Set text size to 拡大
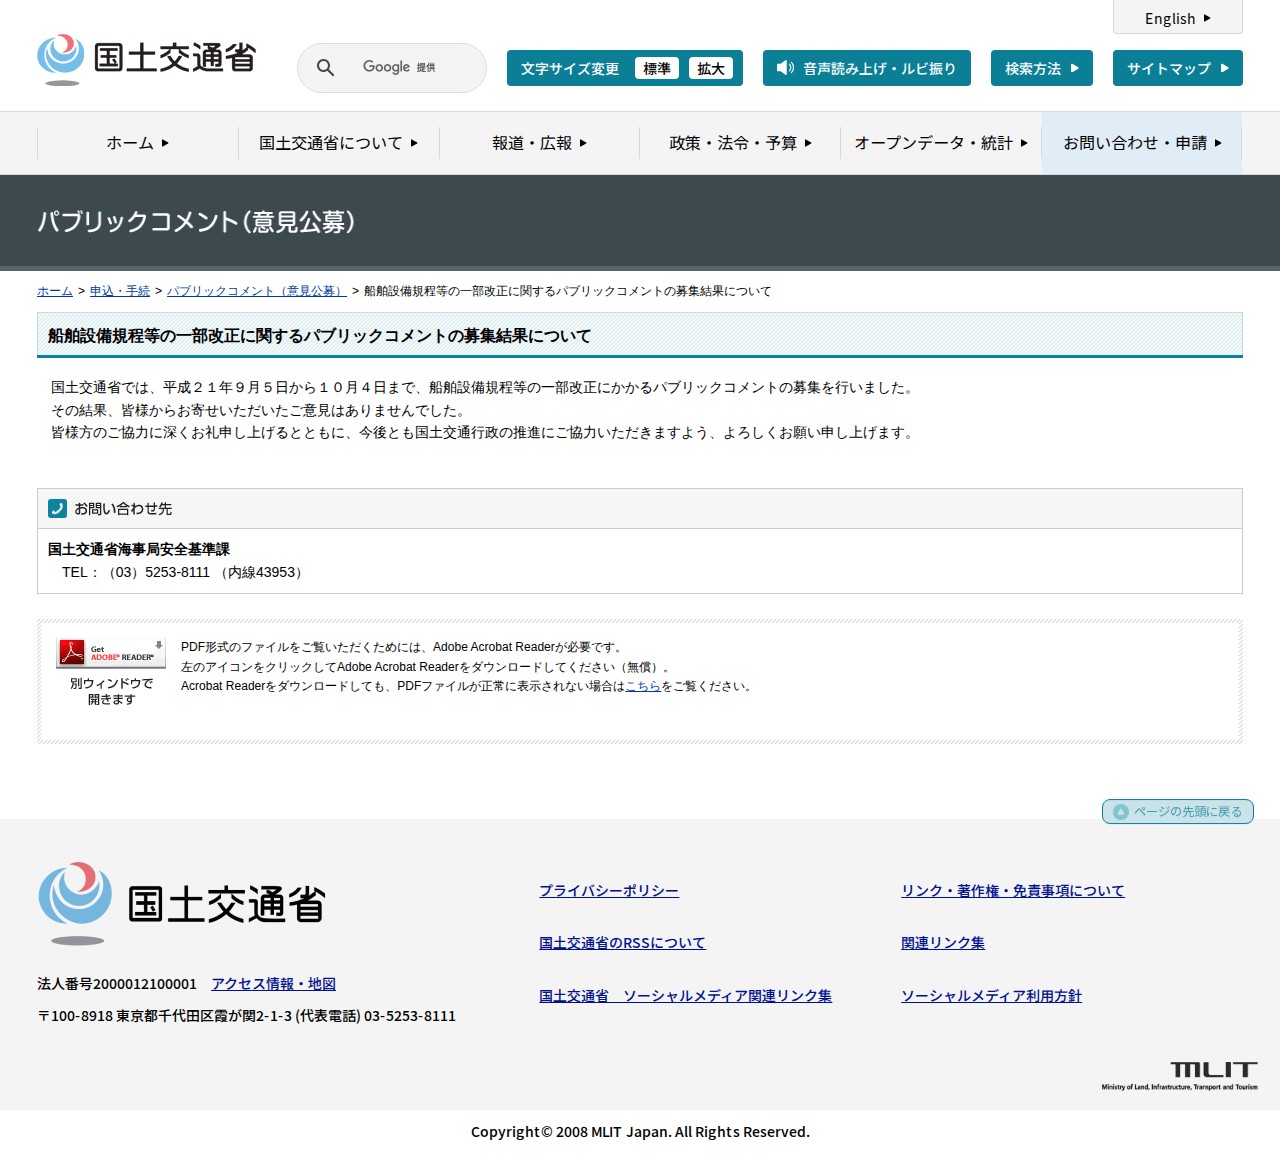Screen dimensions: 1280x1160 pos(710,69)
